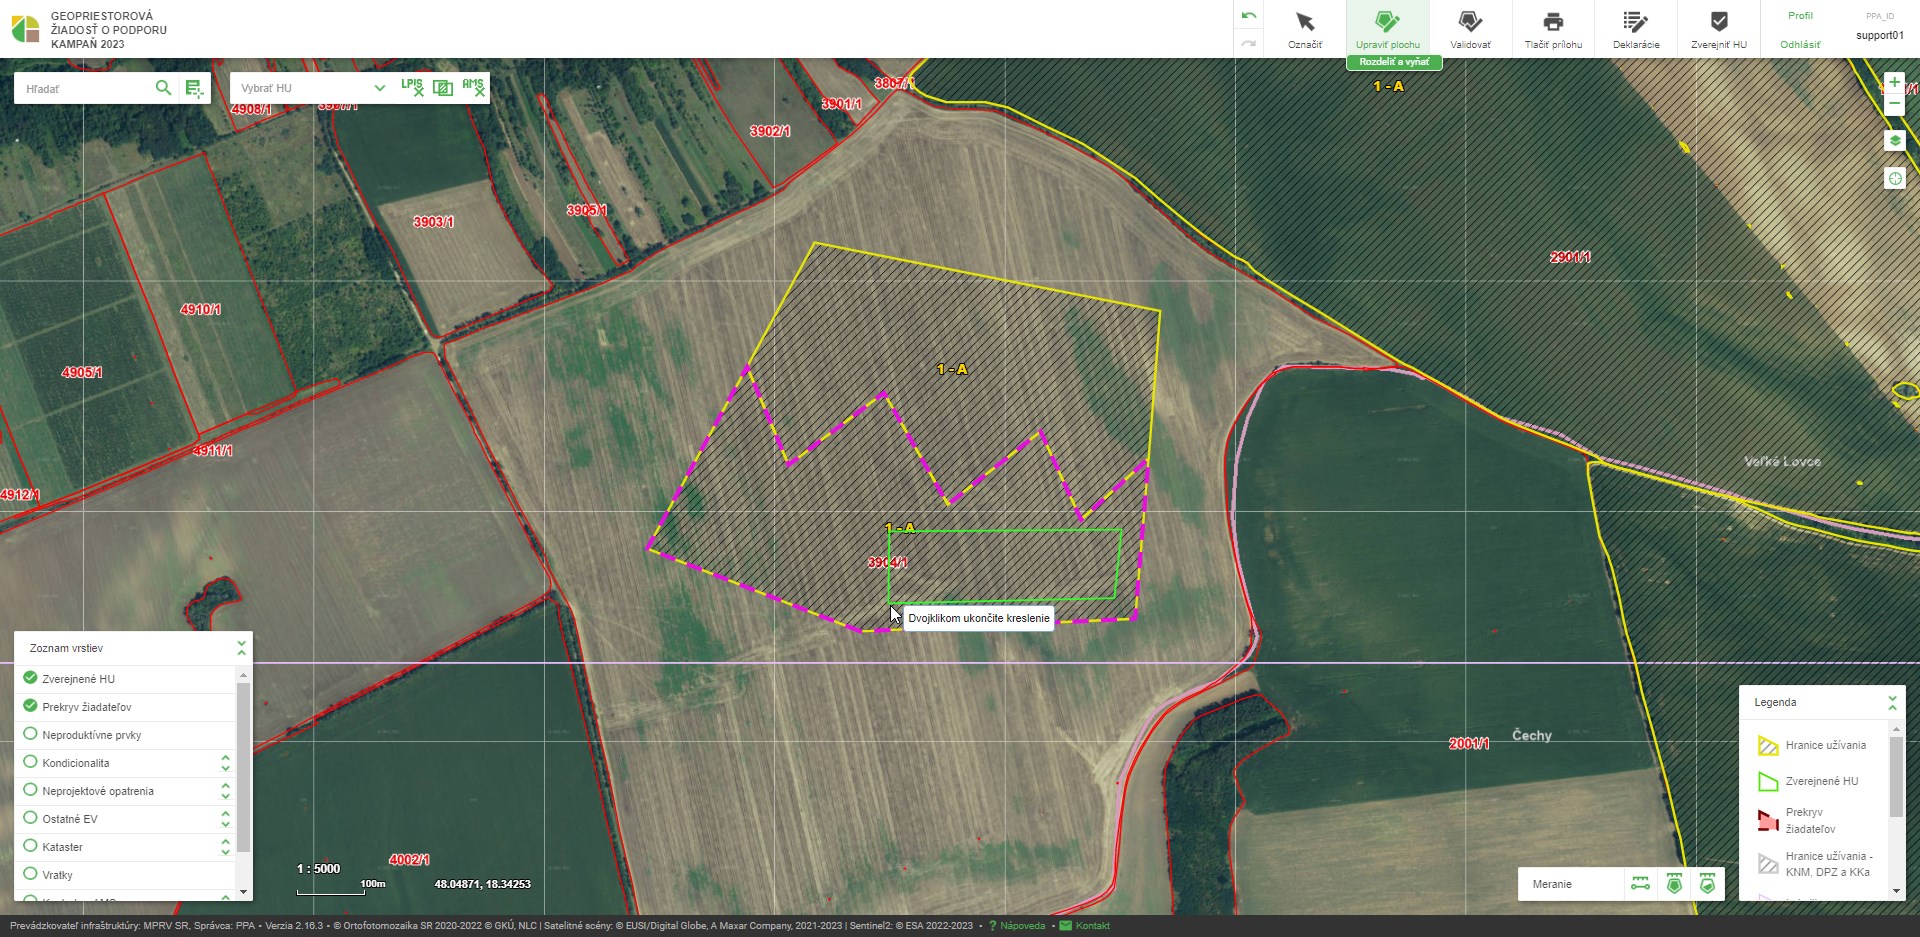The width and height of the screenshot is (1920, 937).
Task: Click the search magnifier icon
Action: click(x=163, y=88)
